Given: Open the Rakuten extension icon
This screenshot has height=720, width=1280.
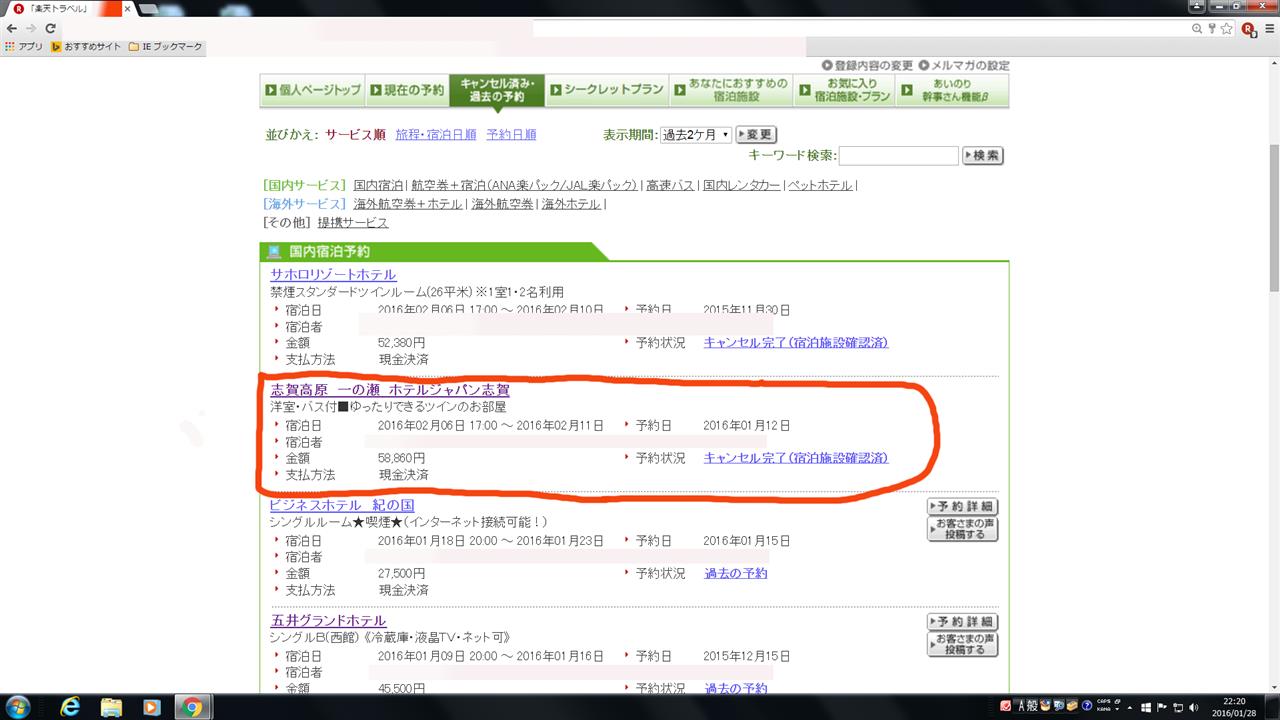Looking at the screenshot, I should tap(1248, 29).
